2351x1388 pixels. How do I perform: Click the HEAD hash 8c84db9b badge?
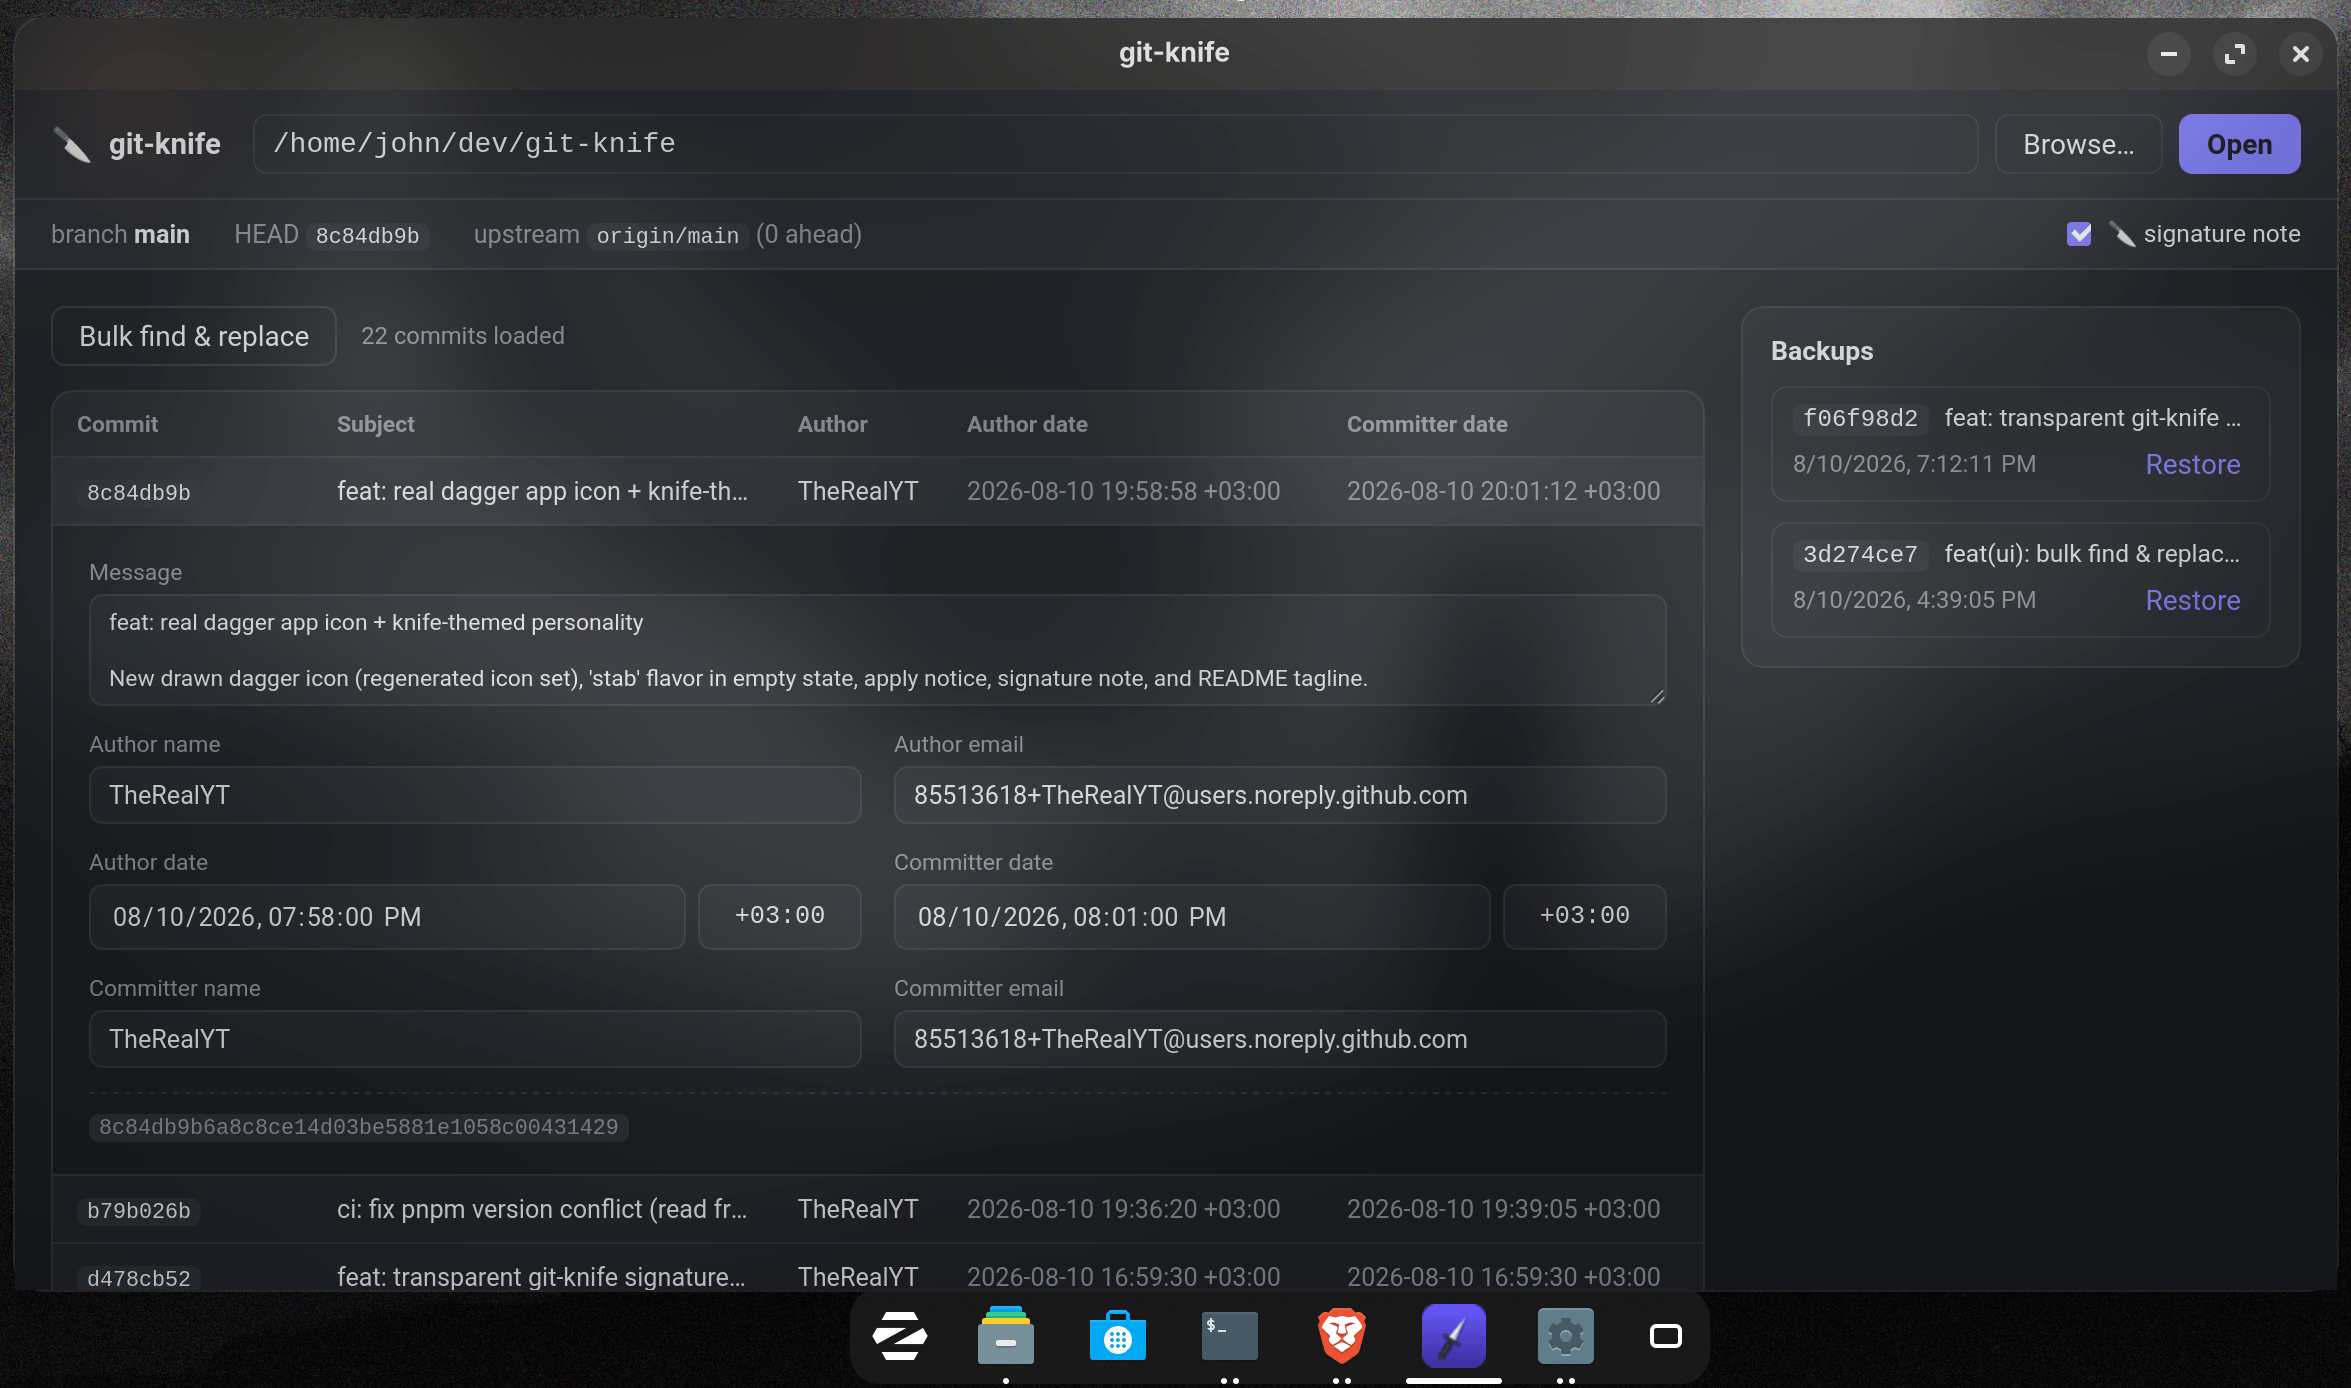pos(368,236)
